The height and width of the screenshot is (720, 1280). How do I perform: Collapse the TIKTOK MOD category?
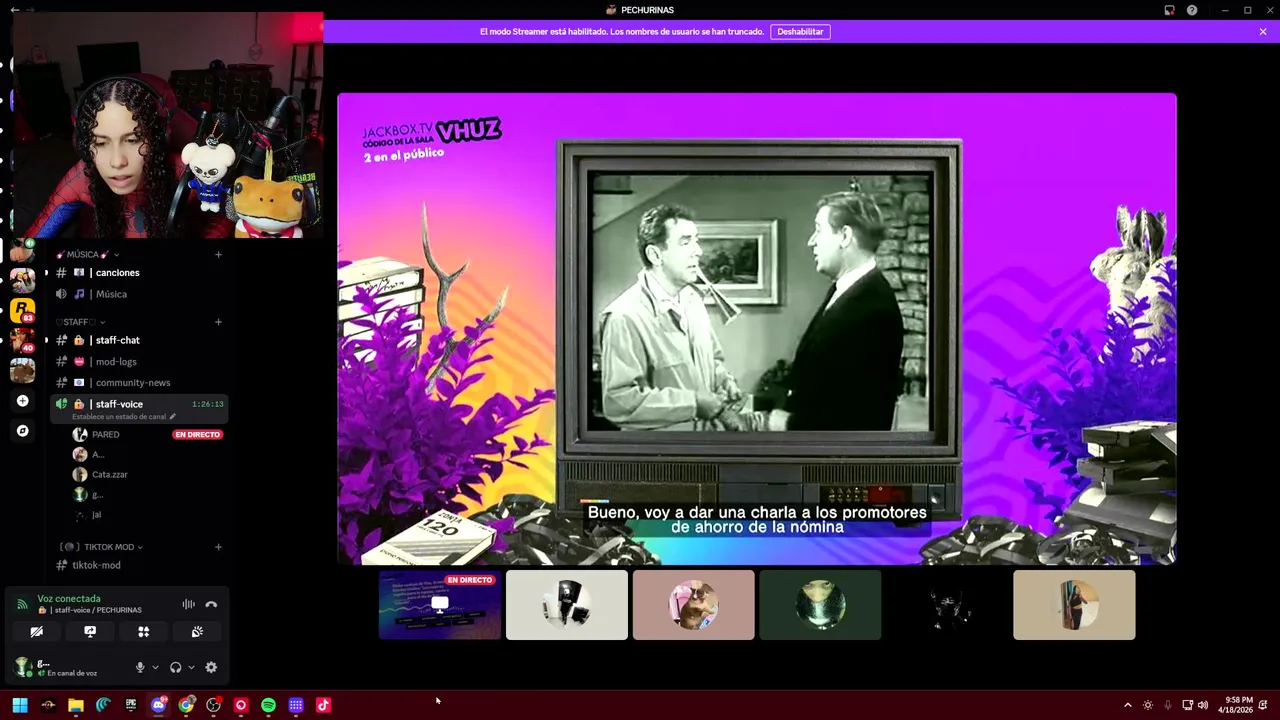[101, 547]
